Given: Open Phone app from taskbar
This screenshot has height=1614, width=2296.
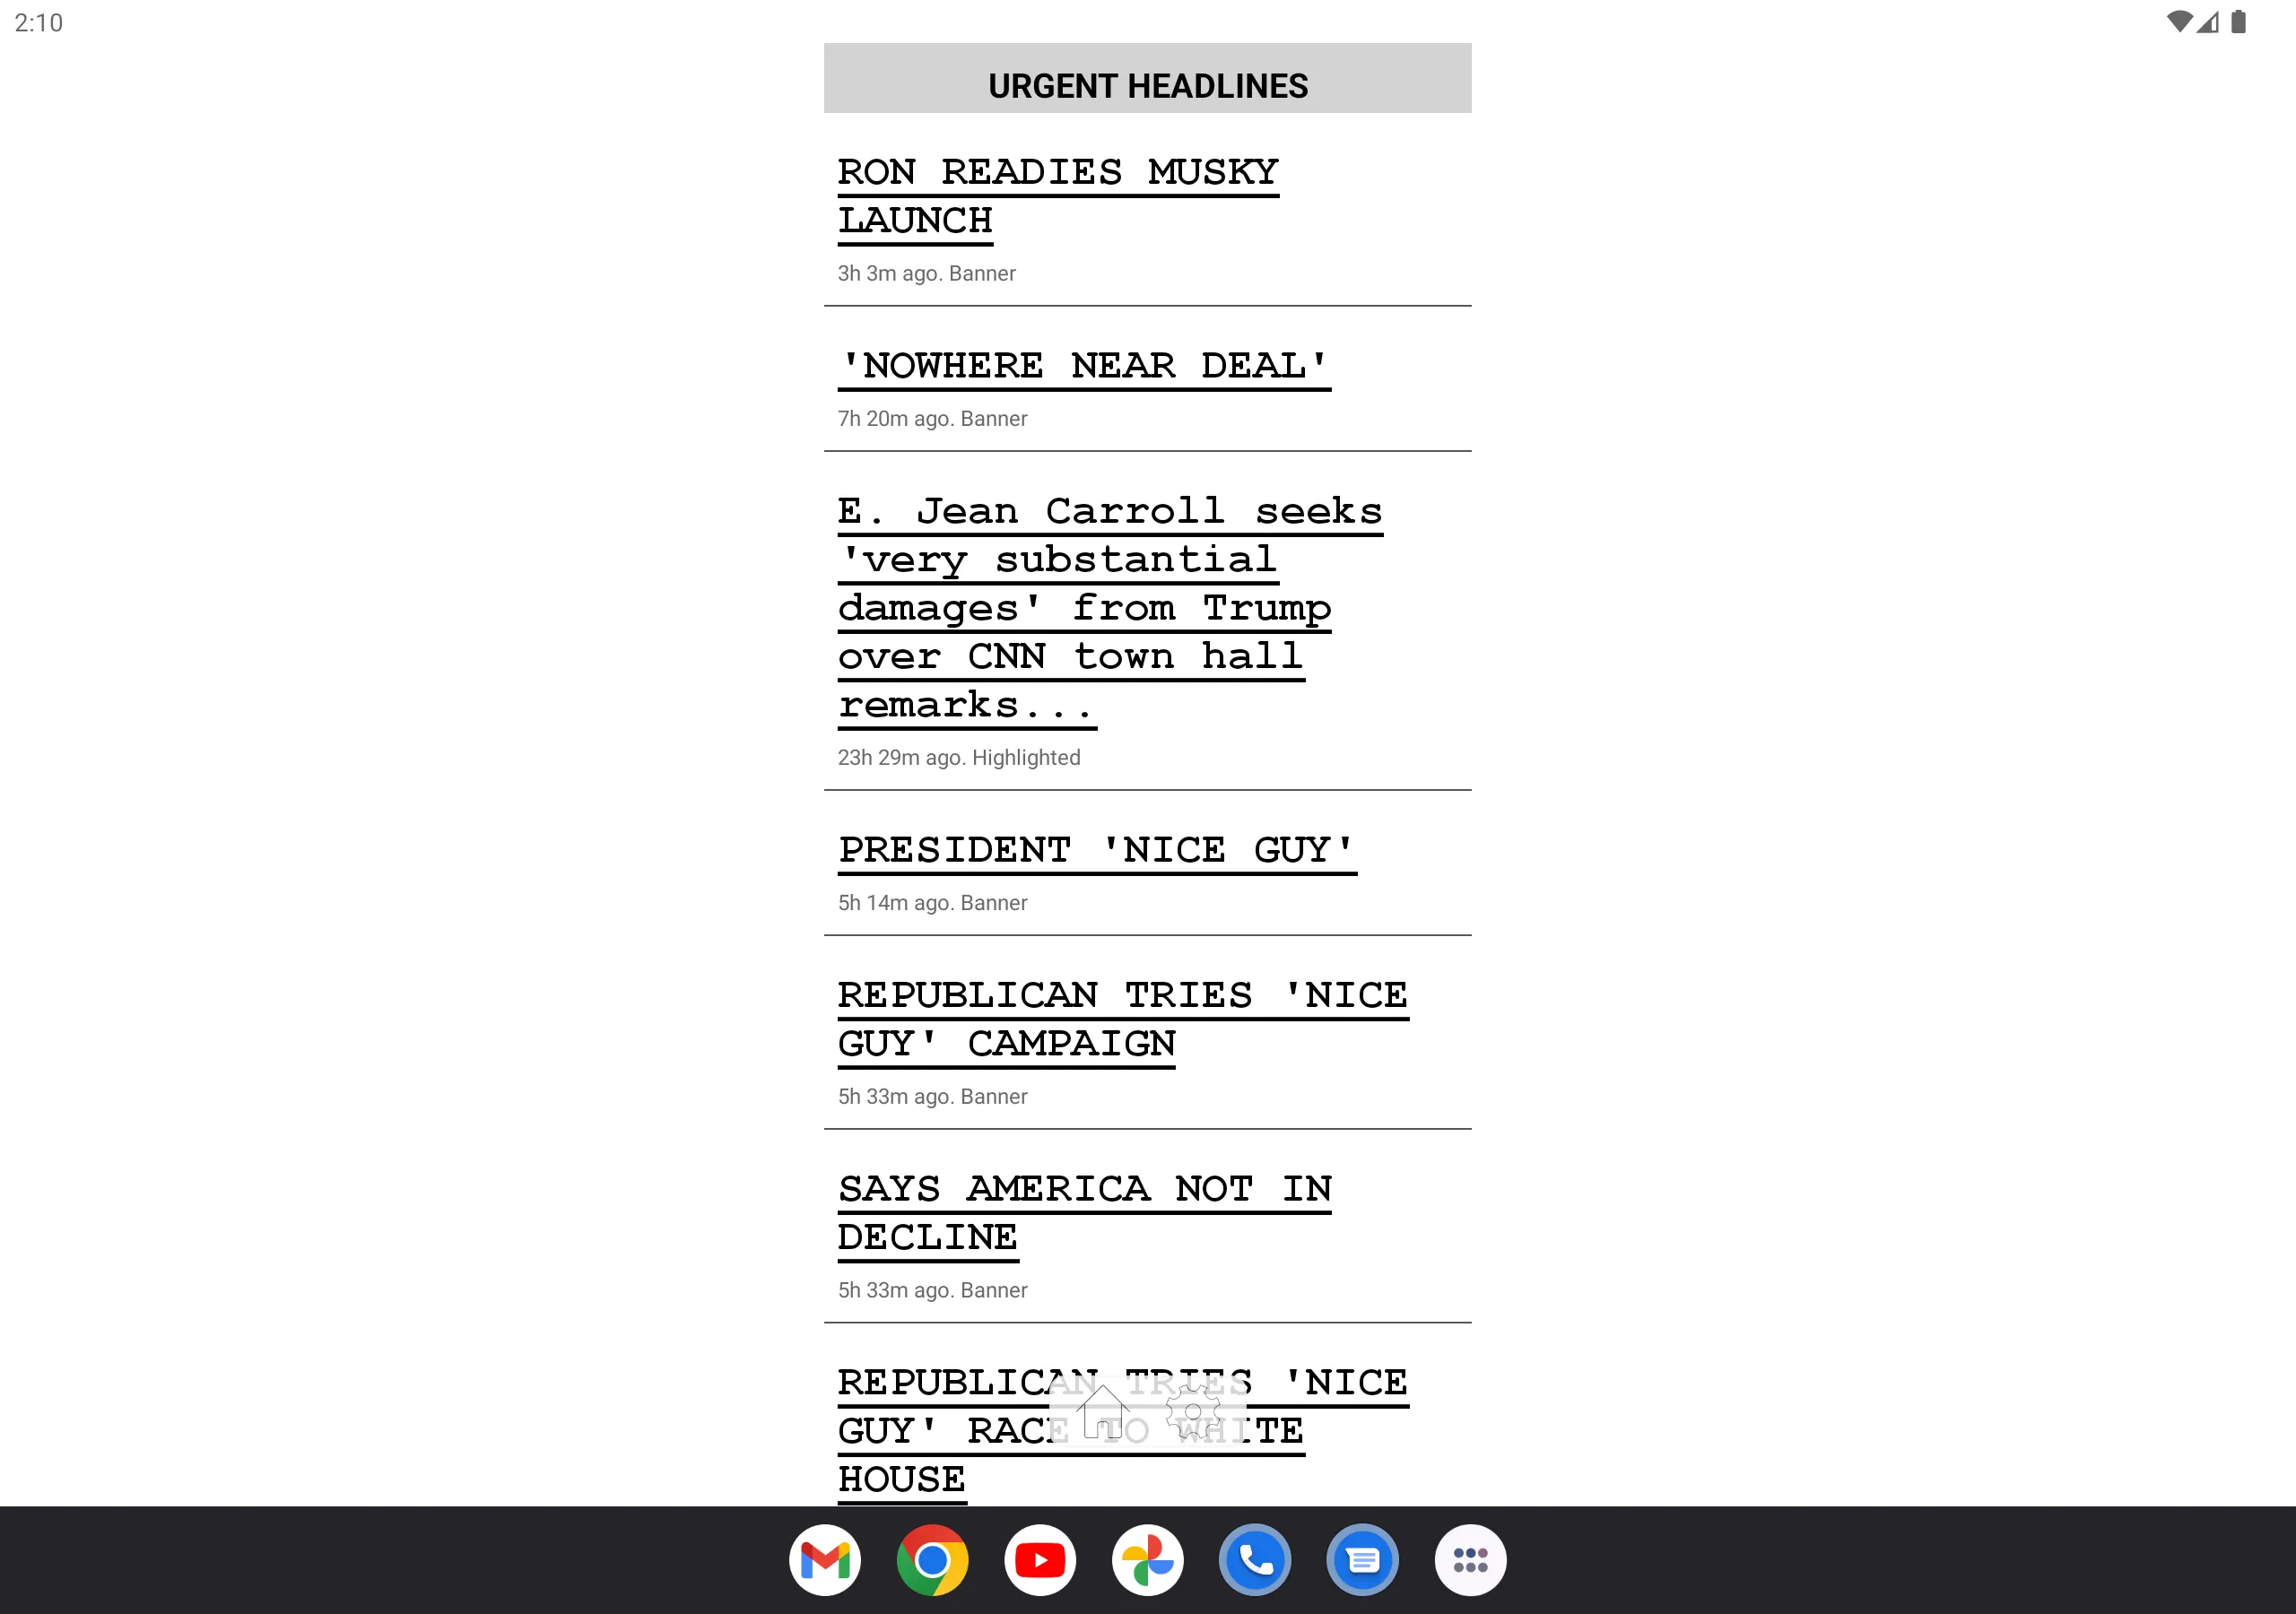Looking at the screenshot, I should [x=1255, y=1560].
